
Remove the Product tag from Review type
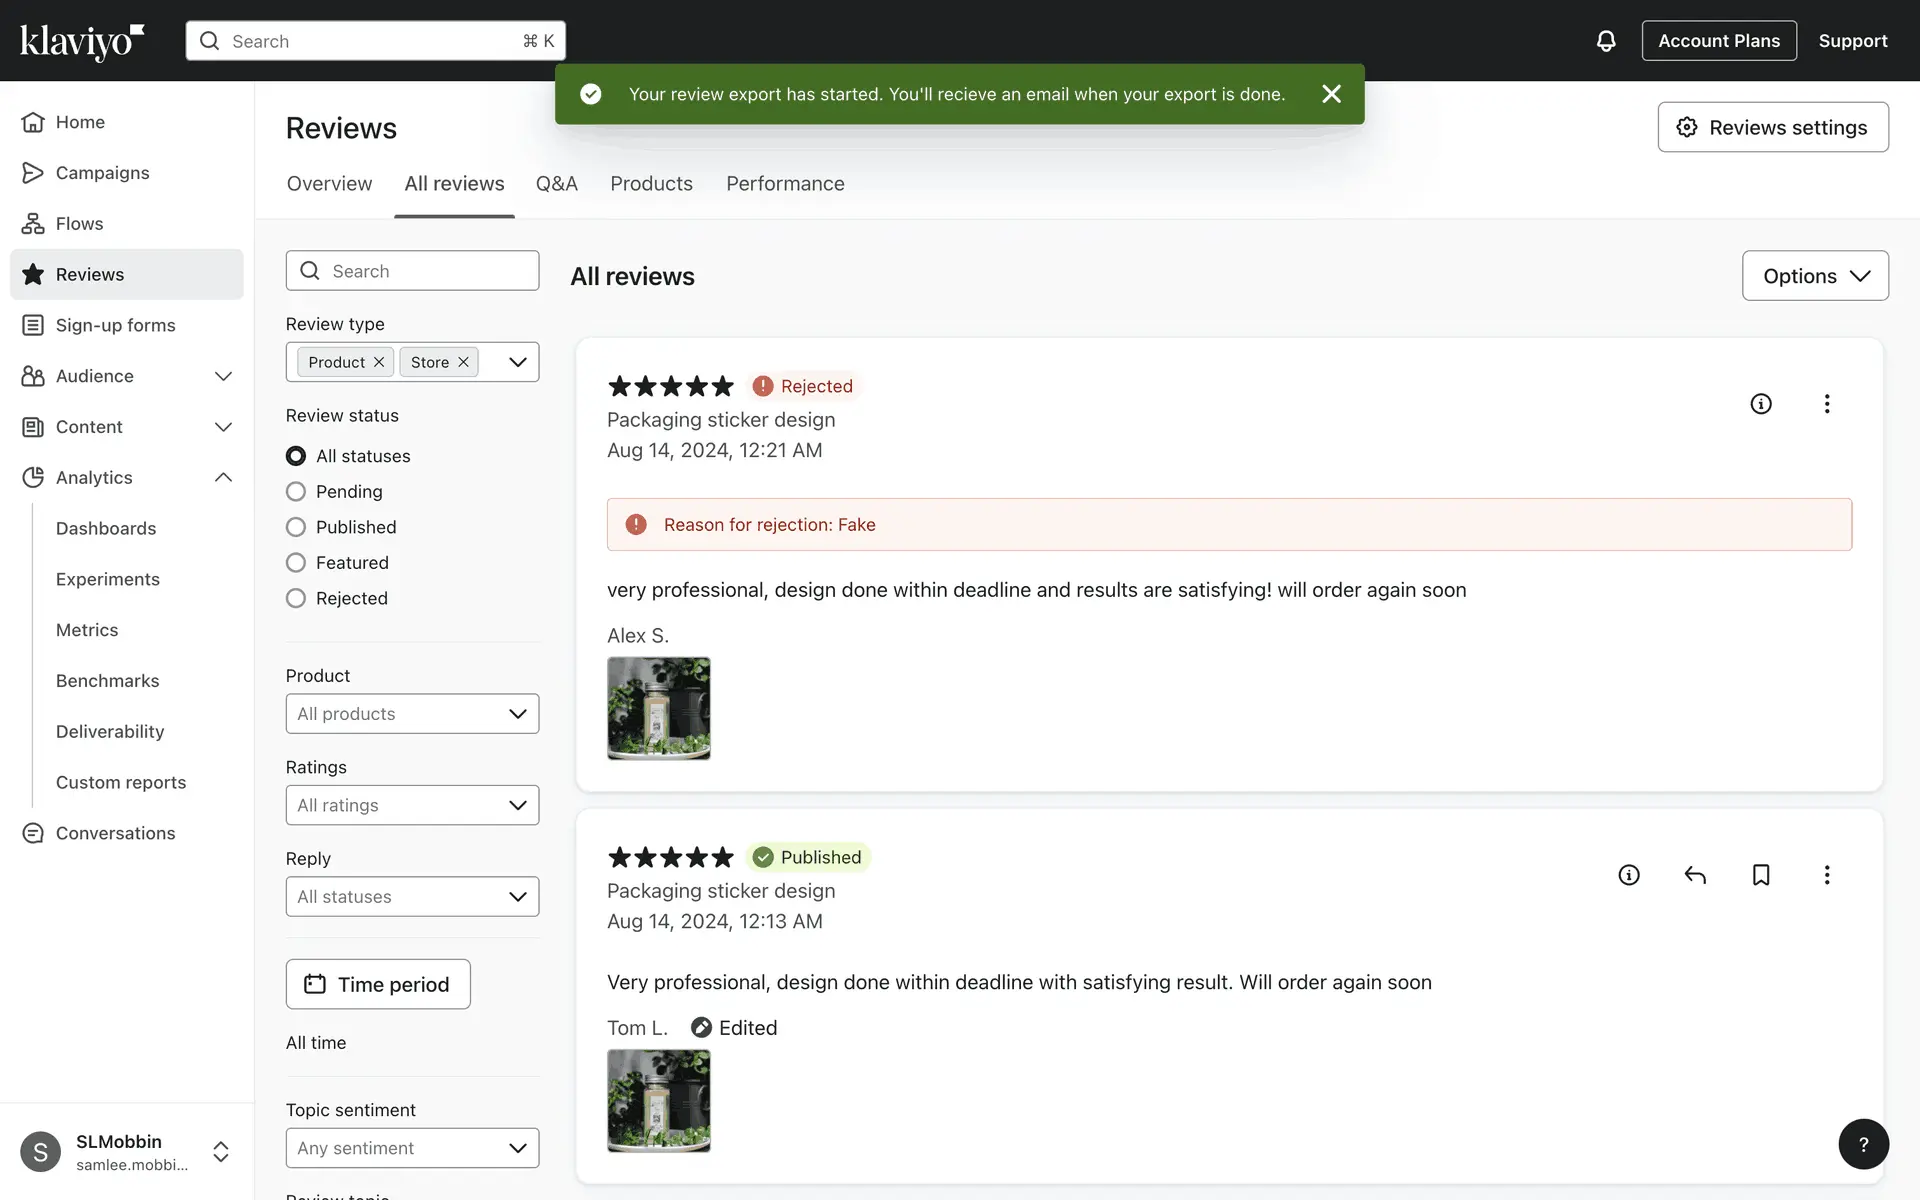point(379,362)
